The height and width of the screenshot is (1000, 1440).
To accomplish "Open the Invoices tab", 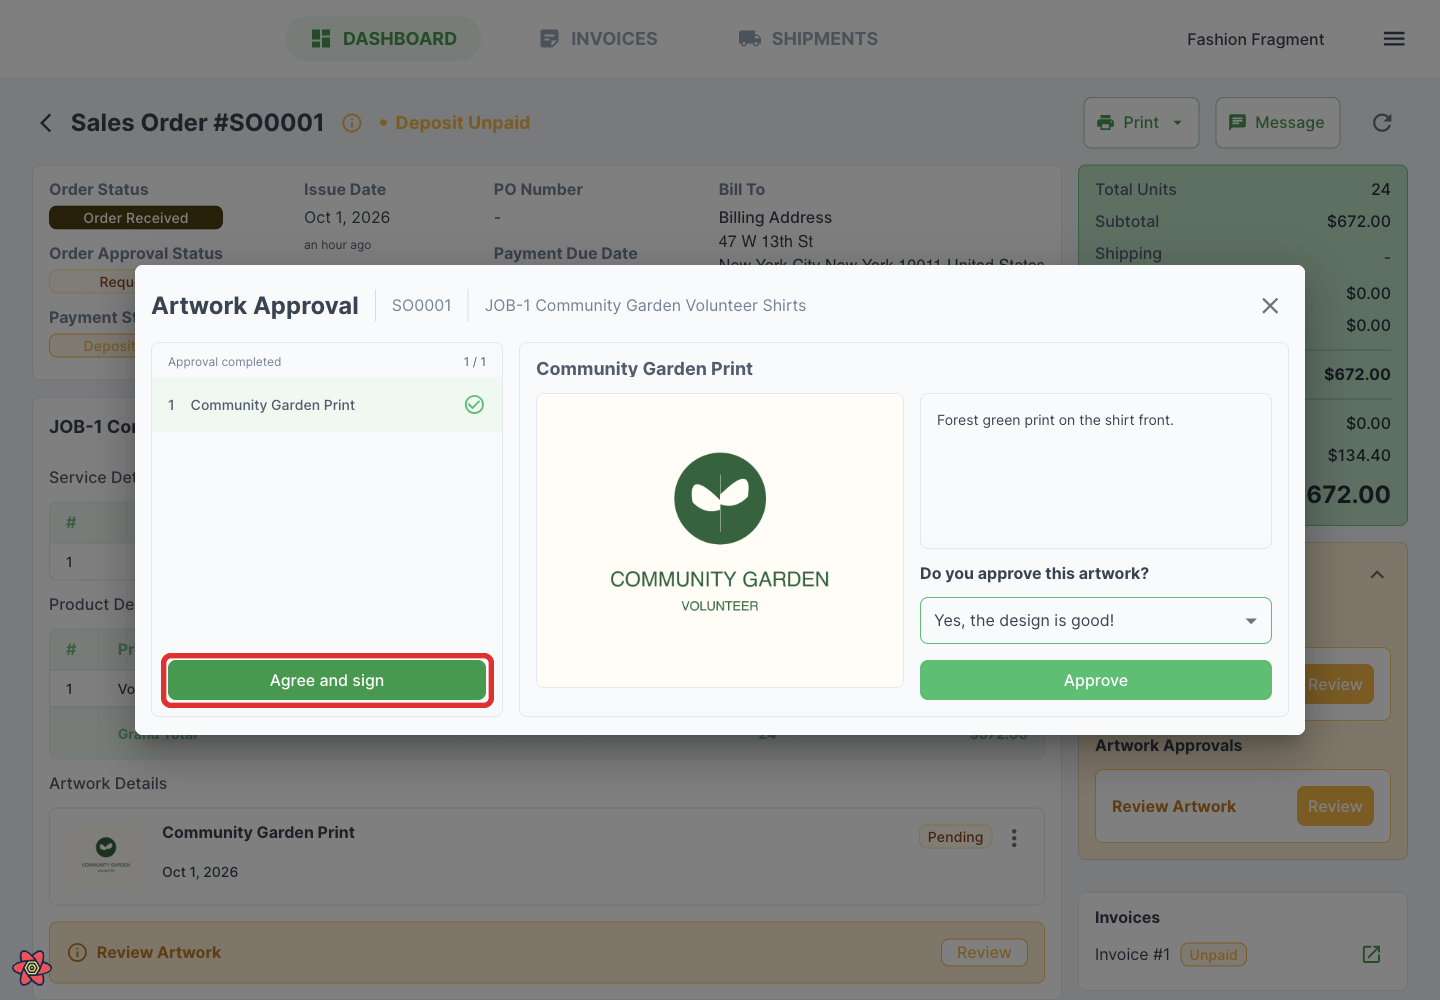I will tap(598, 39).
